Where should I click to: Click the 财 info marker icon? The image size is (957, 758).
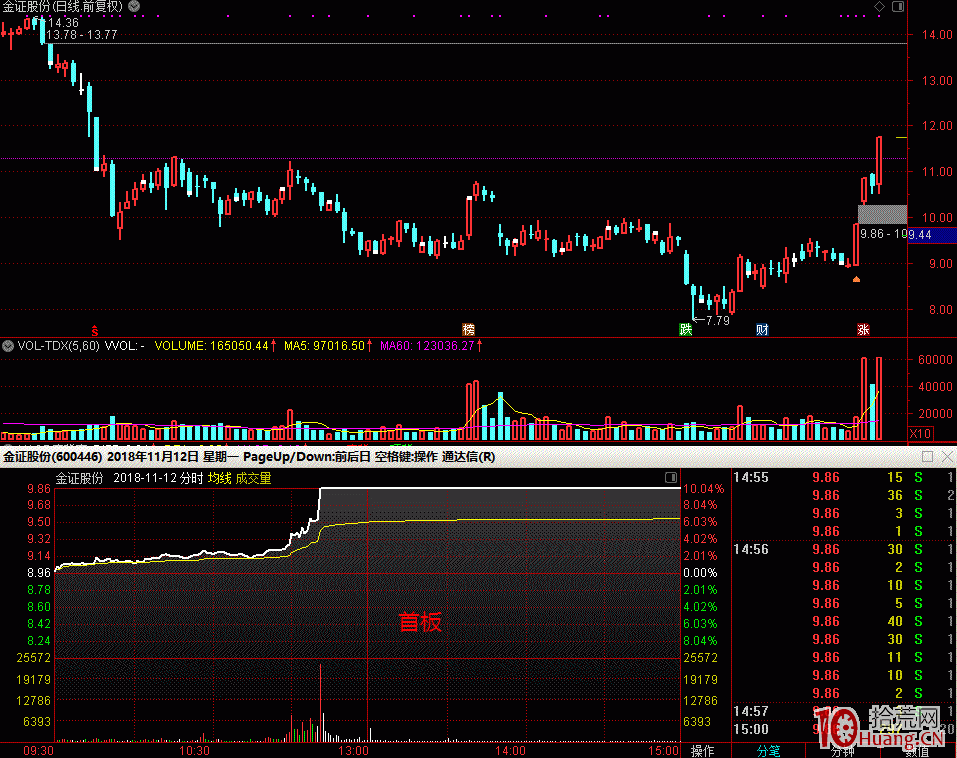(762, 329)
